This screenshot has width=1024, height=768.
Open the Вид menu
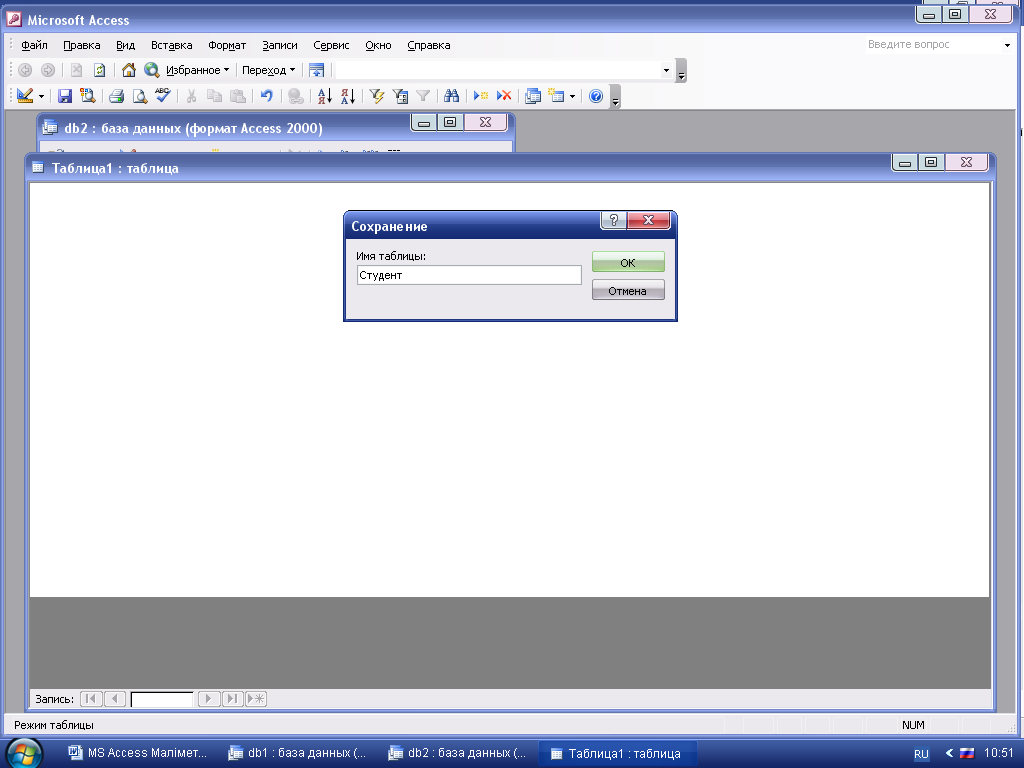pyautogui.click(x=125, y=45)
